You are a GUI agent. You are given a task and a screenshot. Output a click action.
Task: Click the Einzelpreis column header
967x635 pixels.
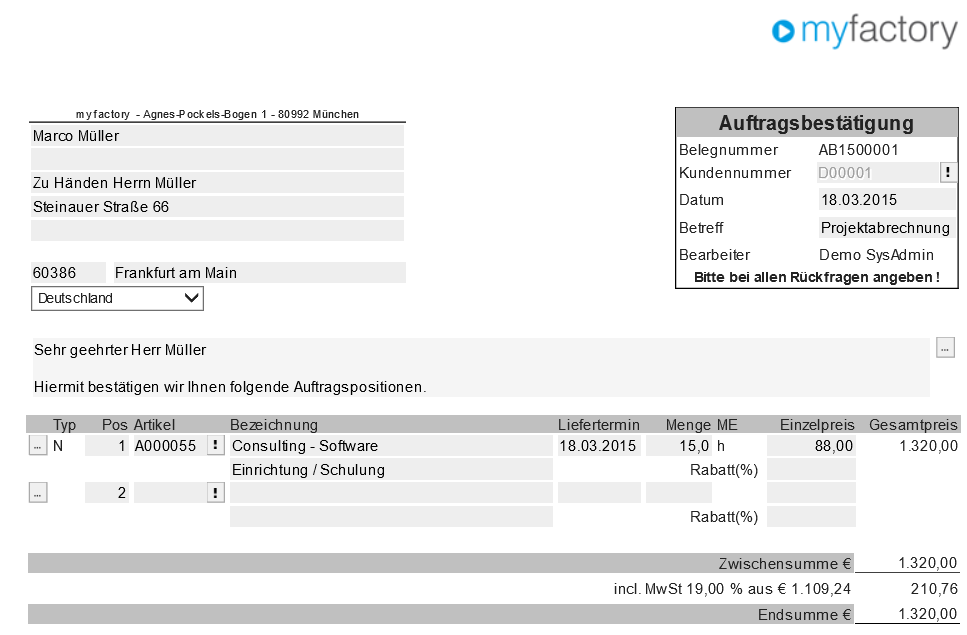pos(817,425)
